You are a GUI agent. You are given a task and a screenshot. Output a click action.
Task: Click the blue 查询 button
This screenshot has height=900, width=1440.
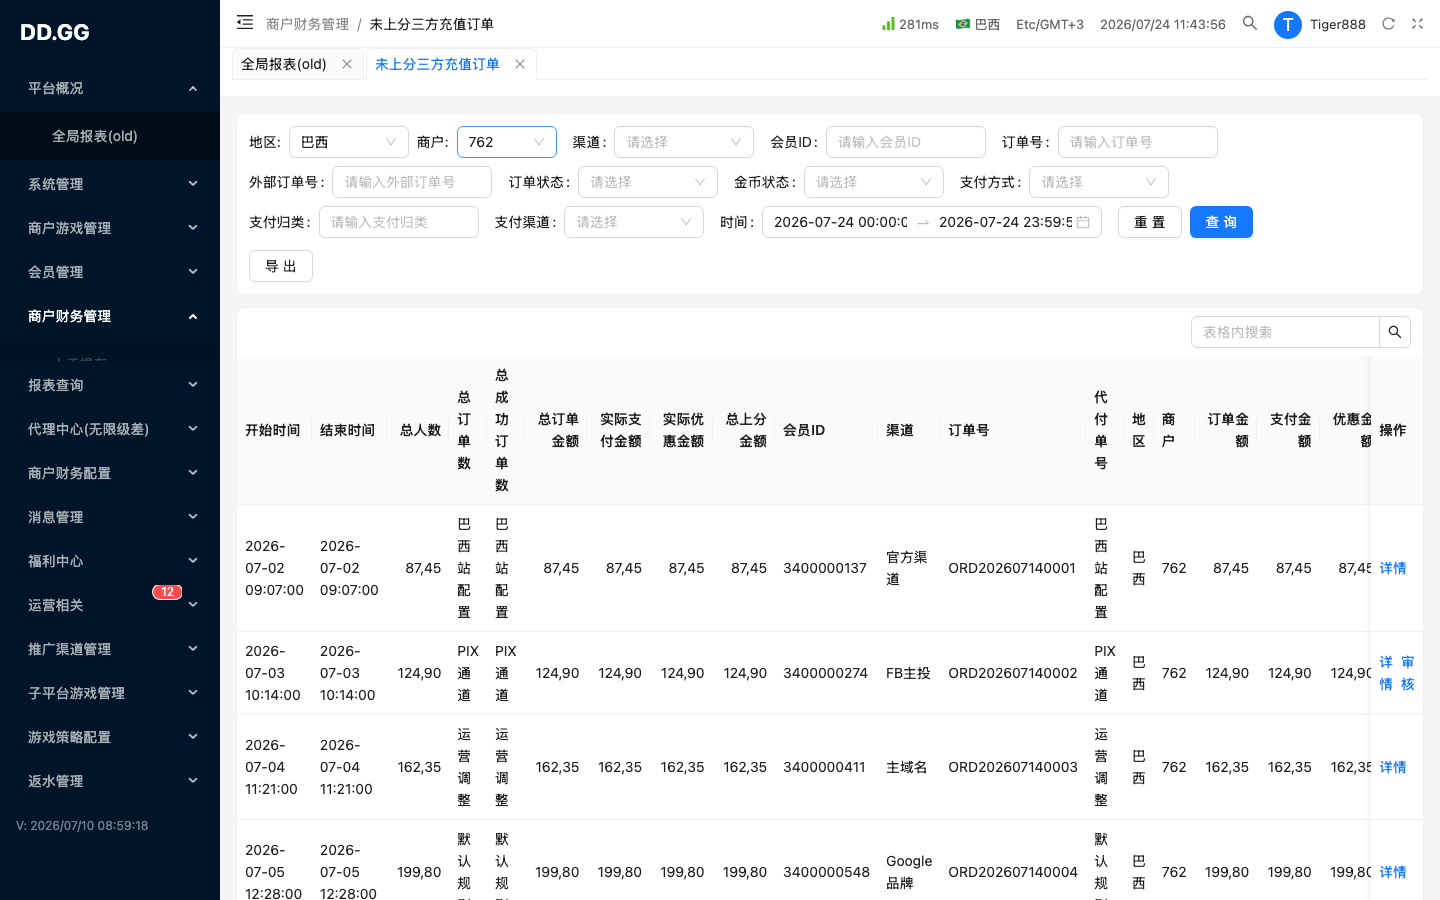(1221, 222)
